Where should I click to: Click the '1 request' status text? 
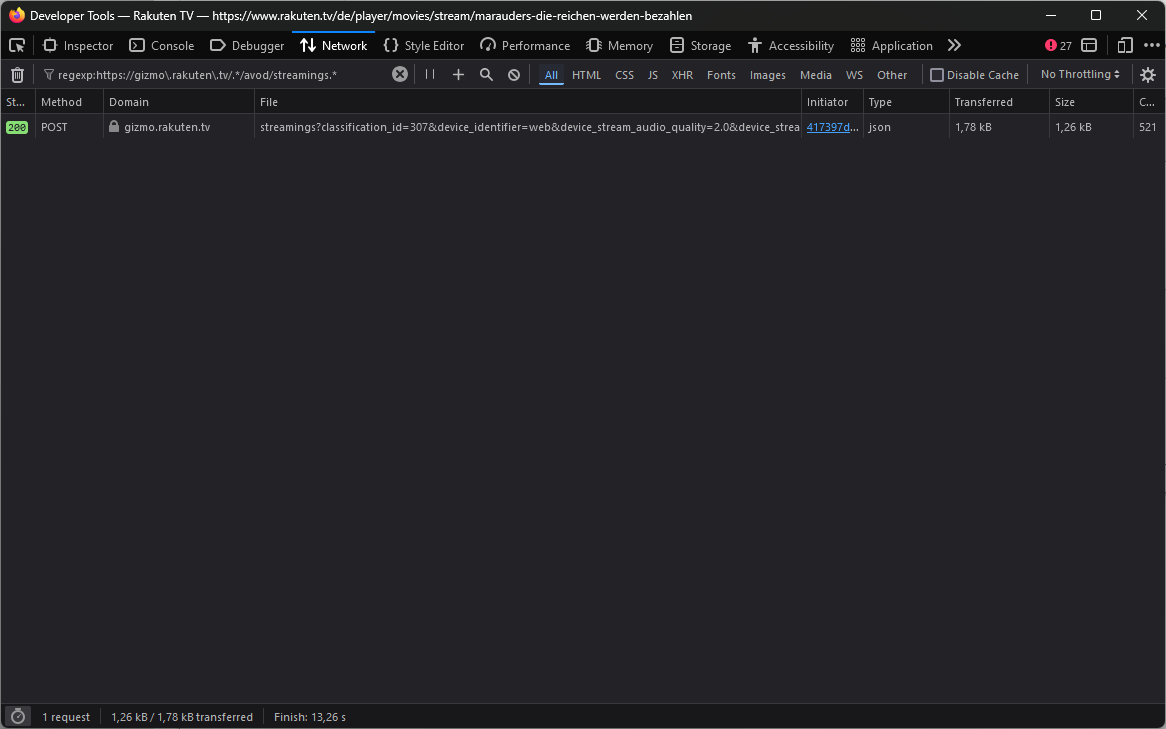click(66, 717)
